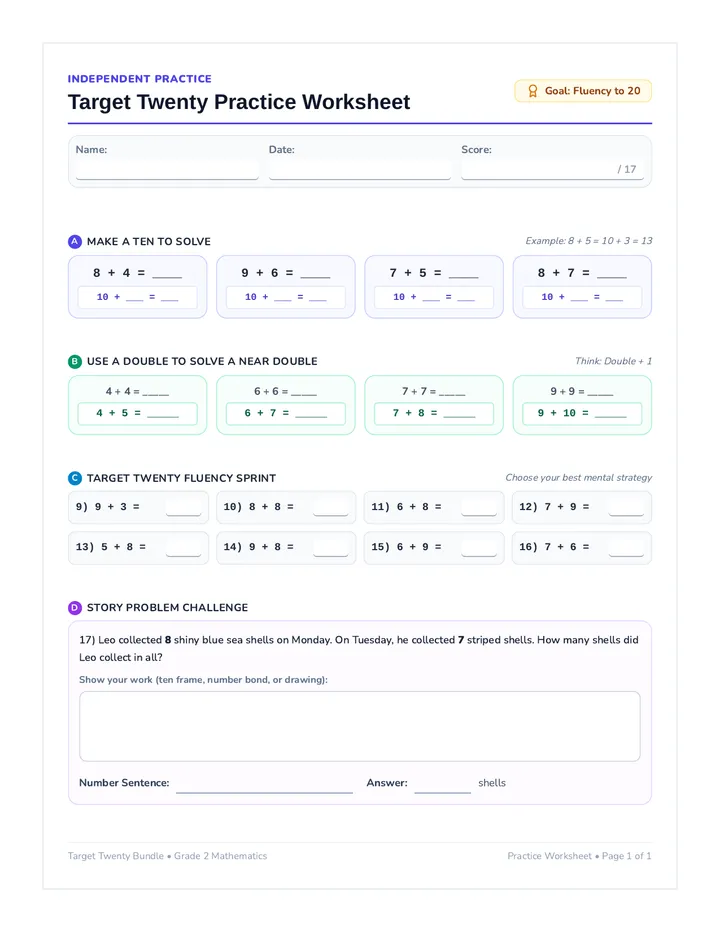Click answer box for problem 11) 6 + 8

click(x=479, y=507)
